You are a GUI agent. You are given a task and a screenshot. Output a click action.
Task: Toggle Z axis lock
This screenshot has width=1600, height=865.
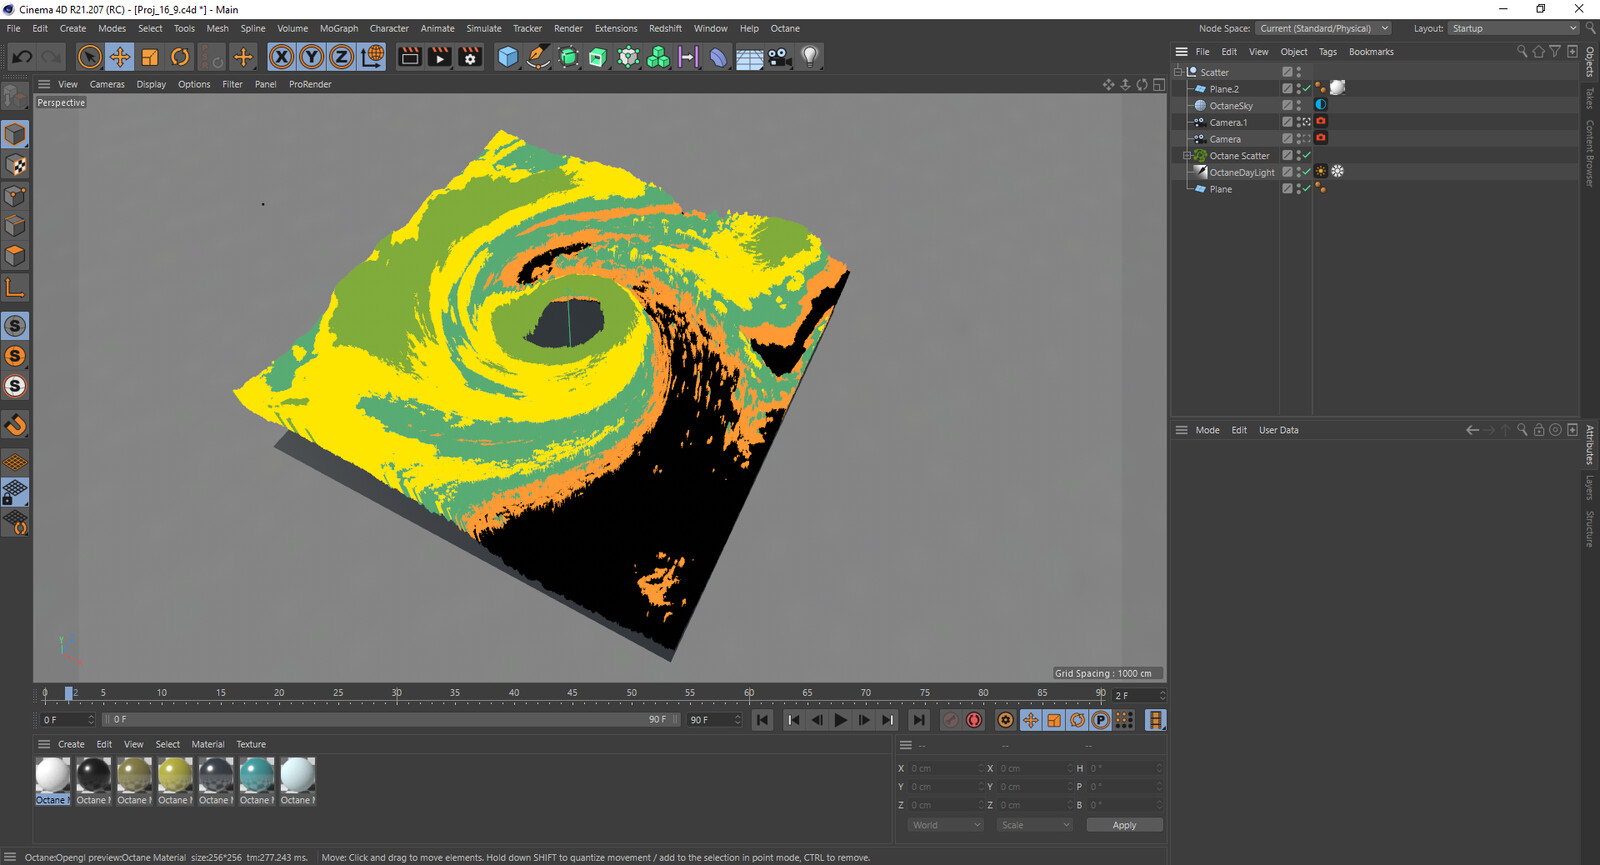click(341, 57)
